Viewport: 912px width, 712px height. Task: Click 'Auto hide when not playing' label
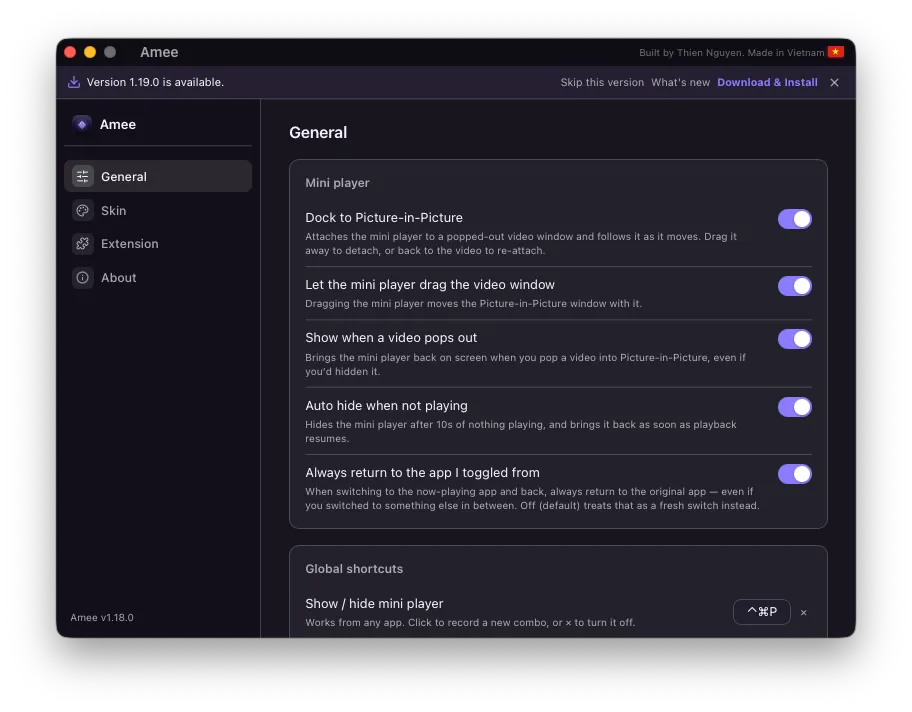click(386, 405)
